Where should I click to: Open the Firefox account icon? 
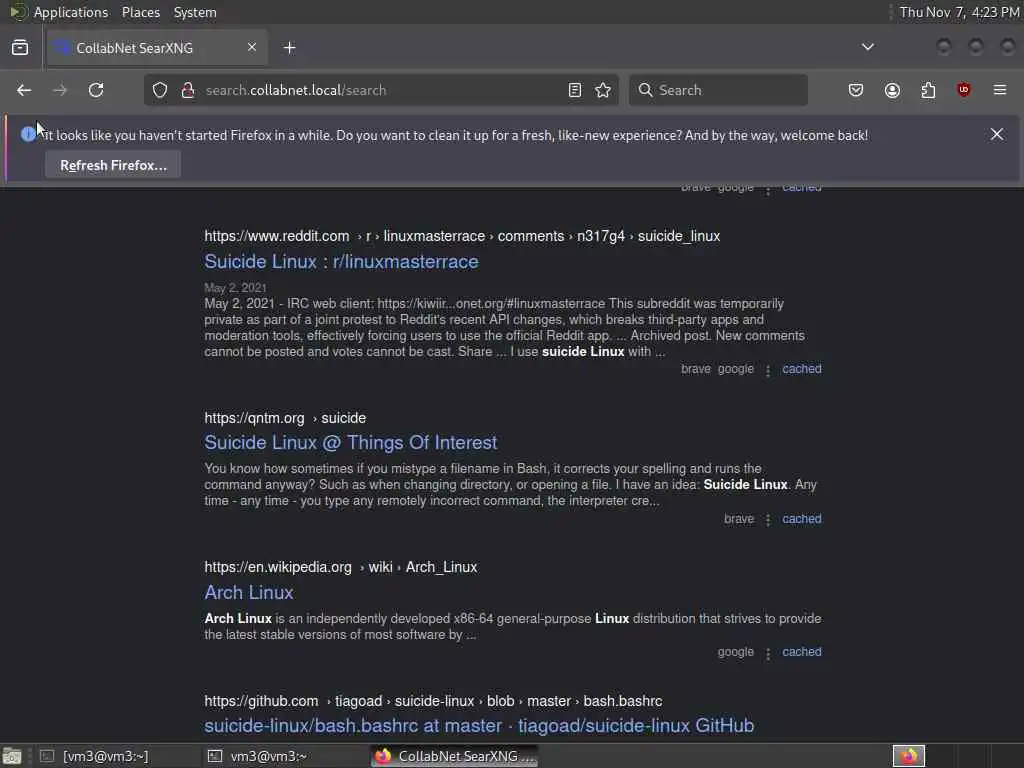pyautogui.click(x=892, y=90)
